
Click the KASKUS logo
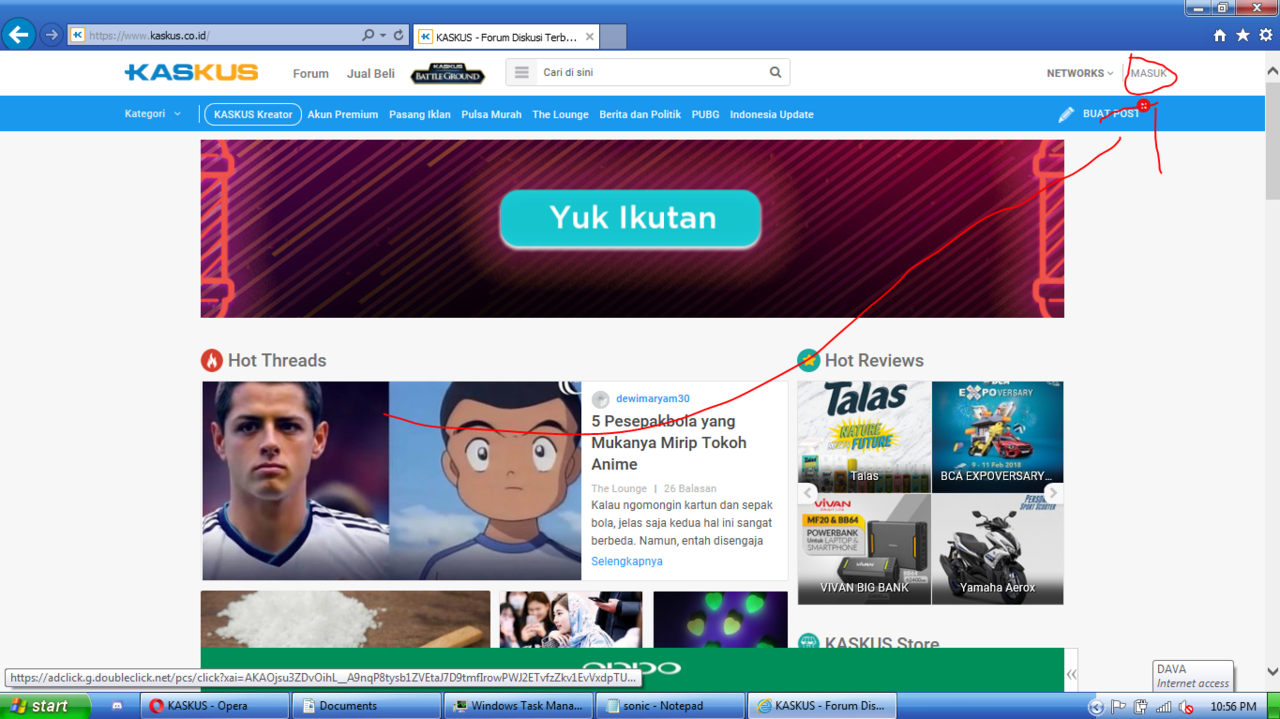tap(191, 72)
